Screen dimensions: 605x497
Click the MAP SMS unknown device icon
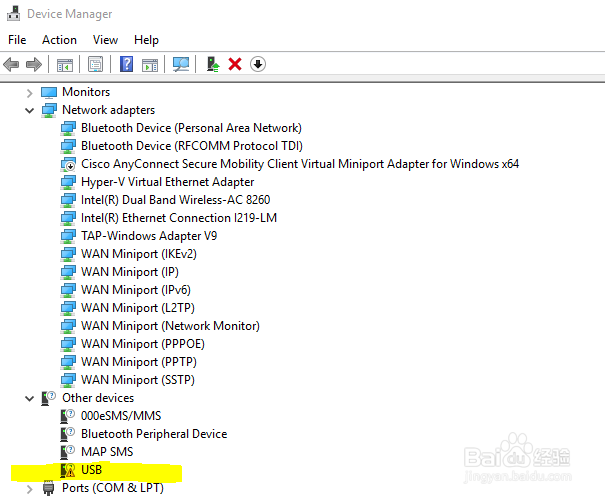click(68, 452)
